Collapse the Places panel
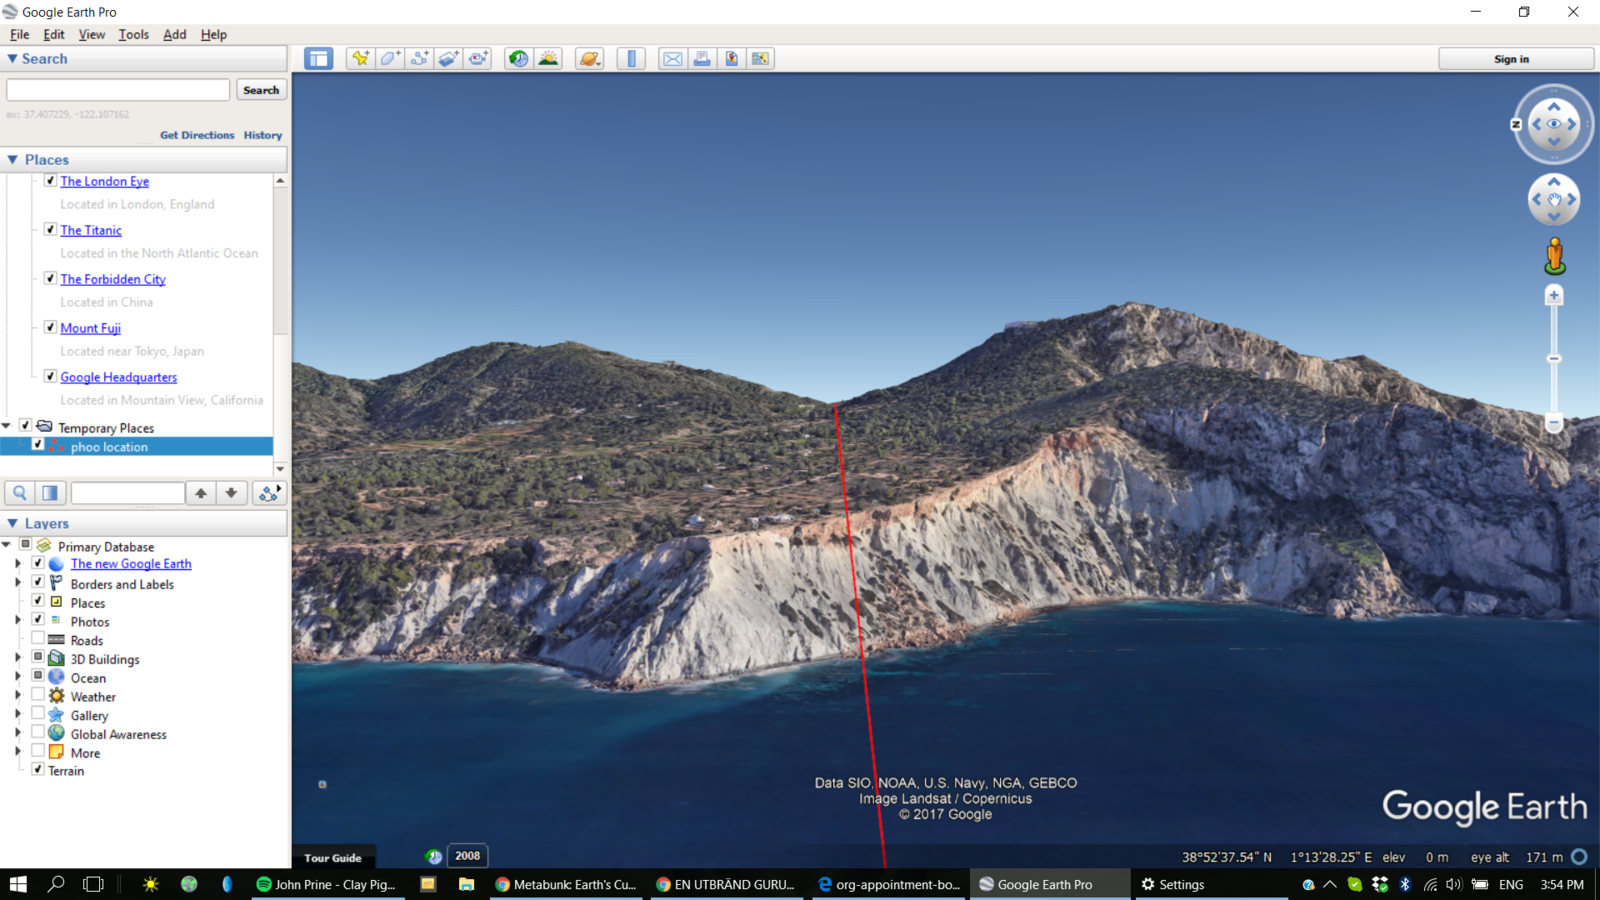1600x900 pixels. click(x=13, y=160)
